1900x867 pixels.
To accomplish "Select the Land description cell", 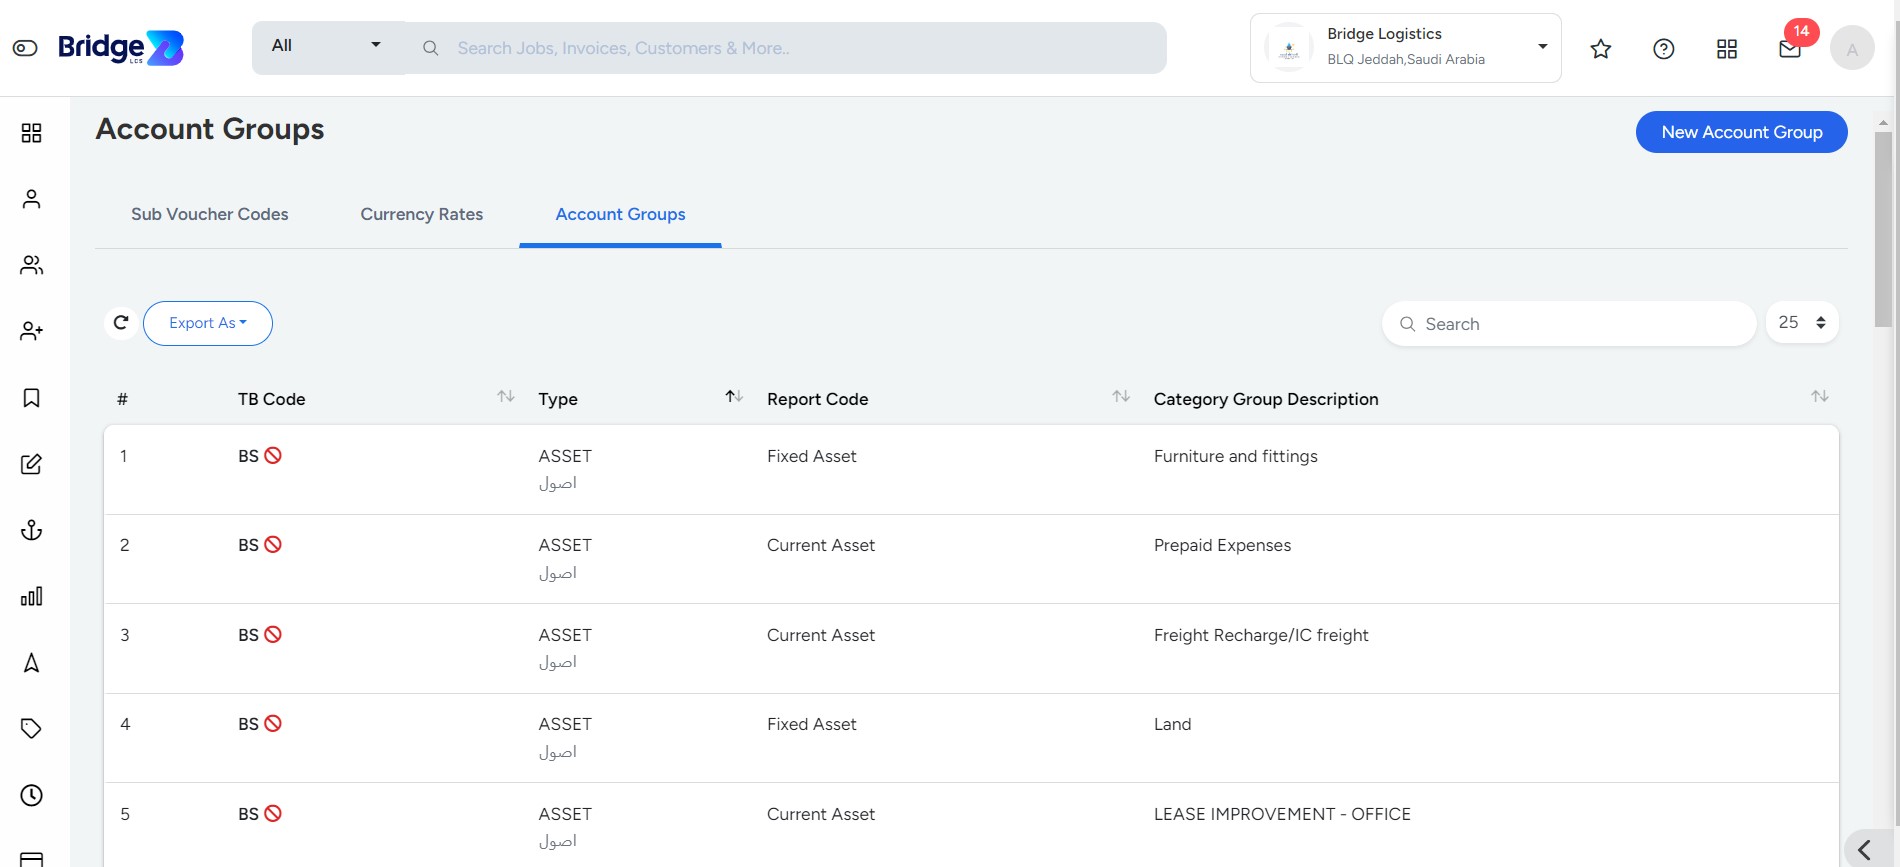I will click(1172, 724).
